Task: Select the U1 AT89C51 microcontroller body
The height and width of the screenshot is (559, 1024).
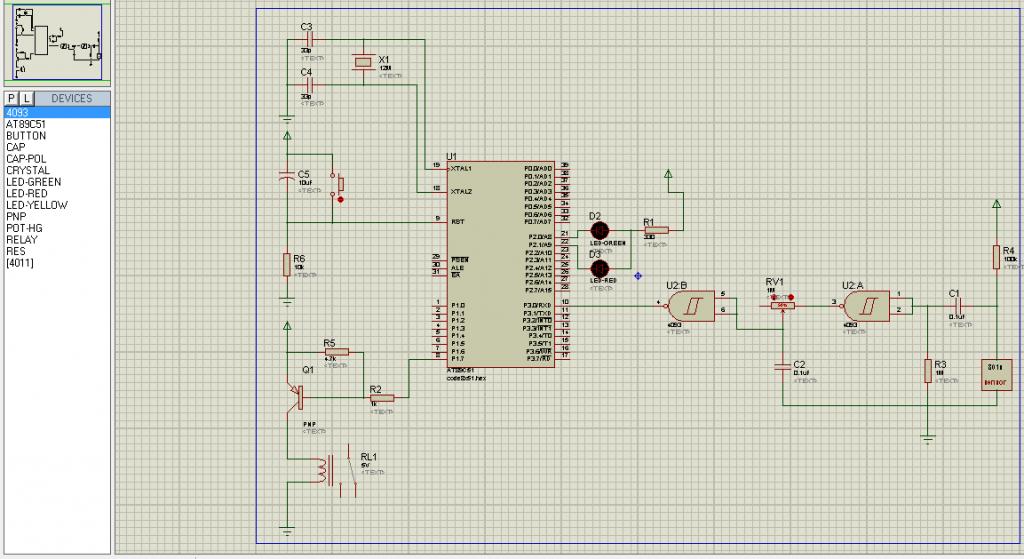Action: [501, 264]
